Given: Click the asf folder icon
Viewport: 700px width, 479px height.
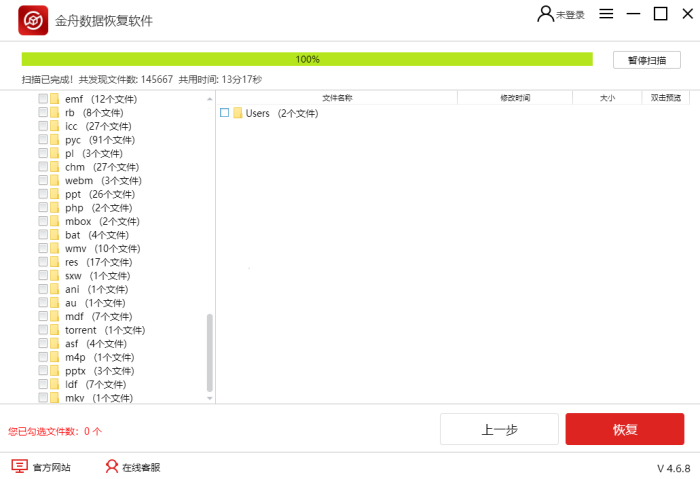Looking at the screenshot, I should (54, 343).
